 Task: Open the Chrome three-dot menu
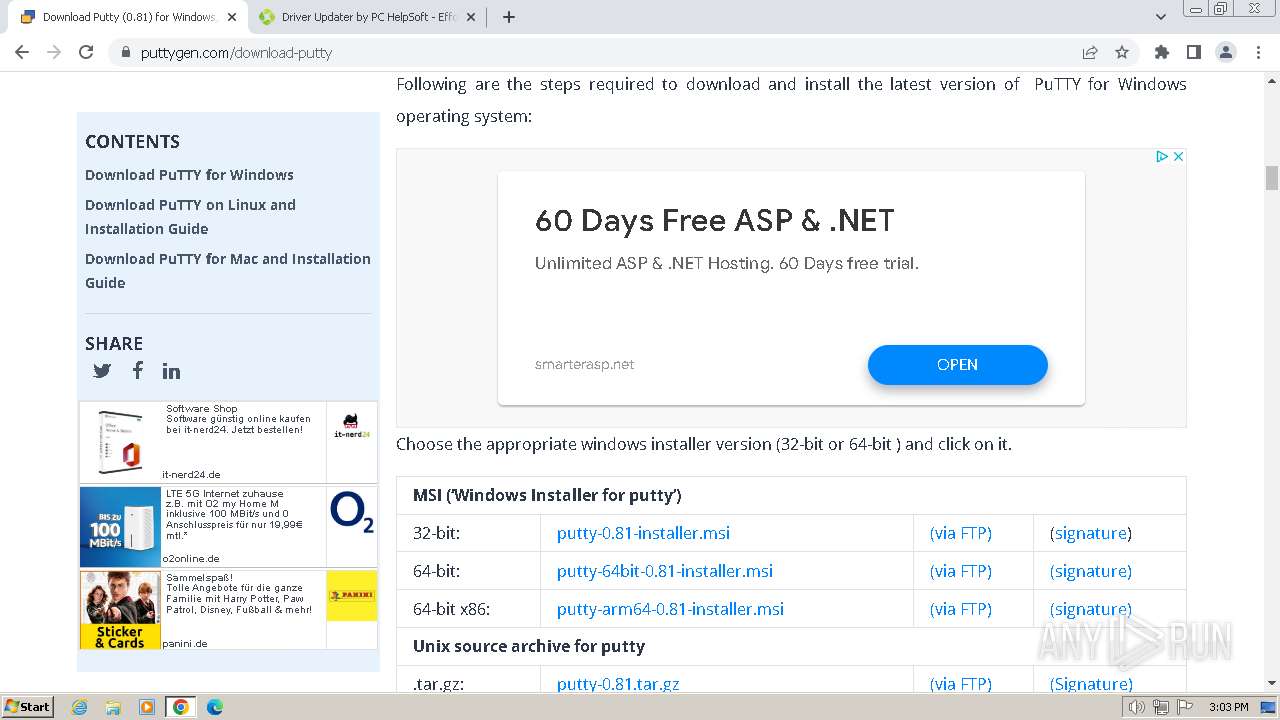1257,52
